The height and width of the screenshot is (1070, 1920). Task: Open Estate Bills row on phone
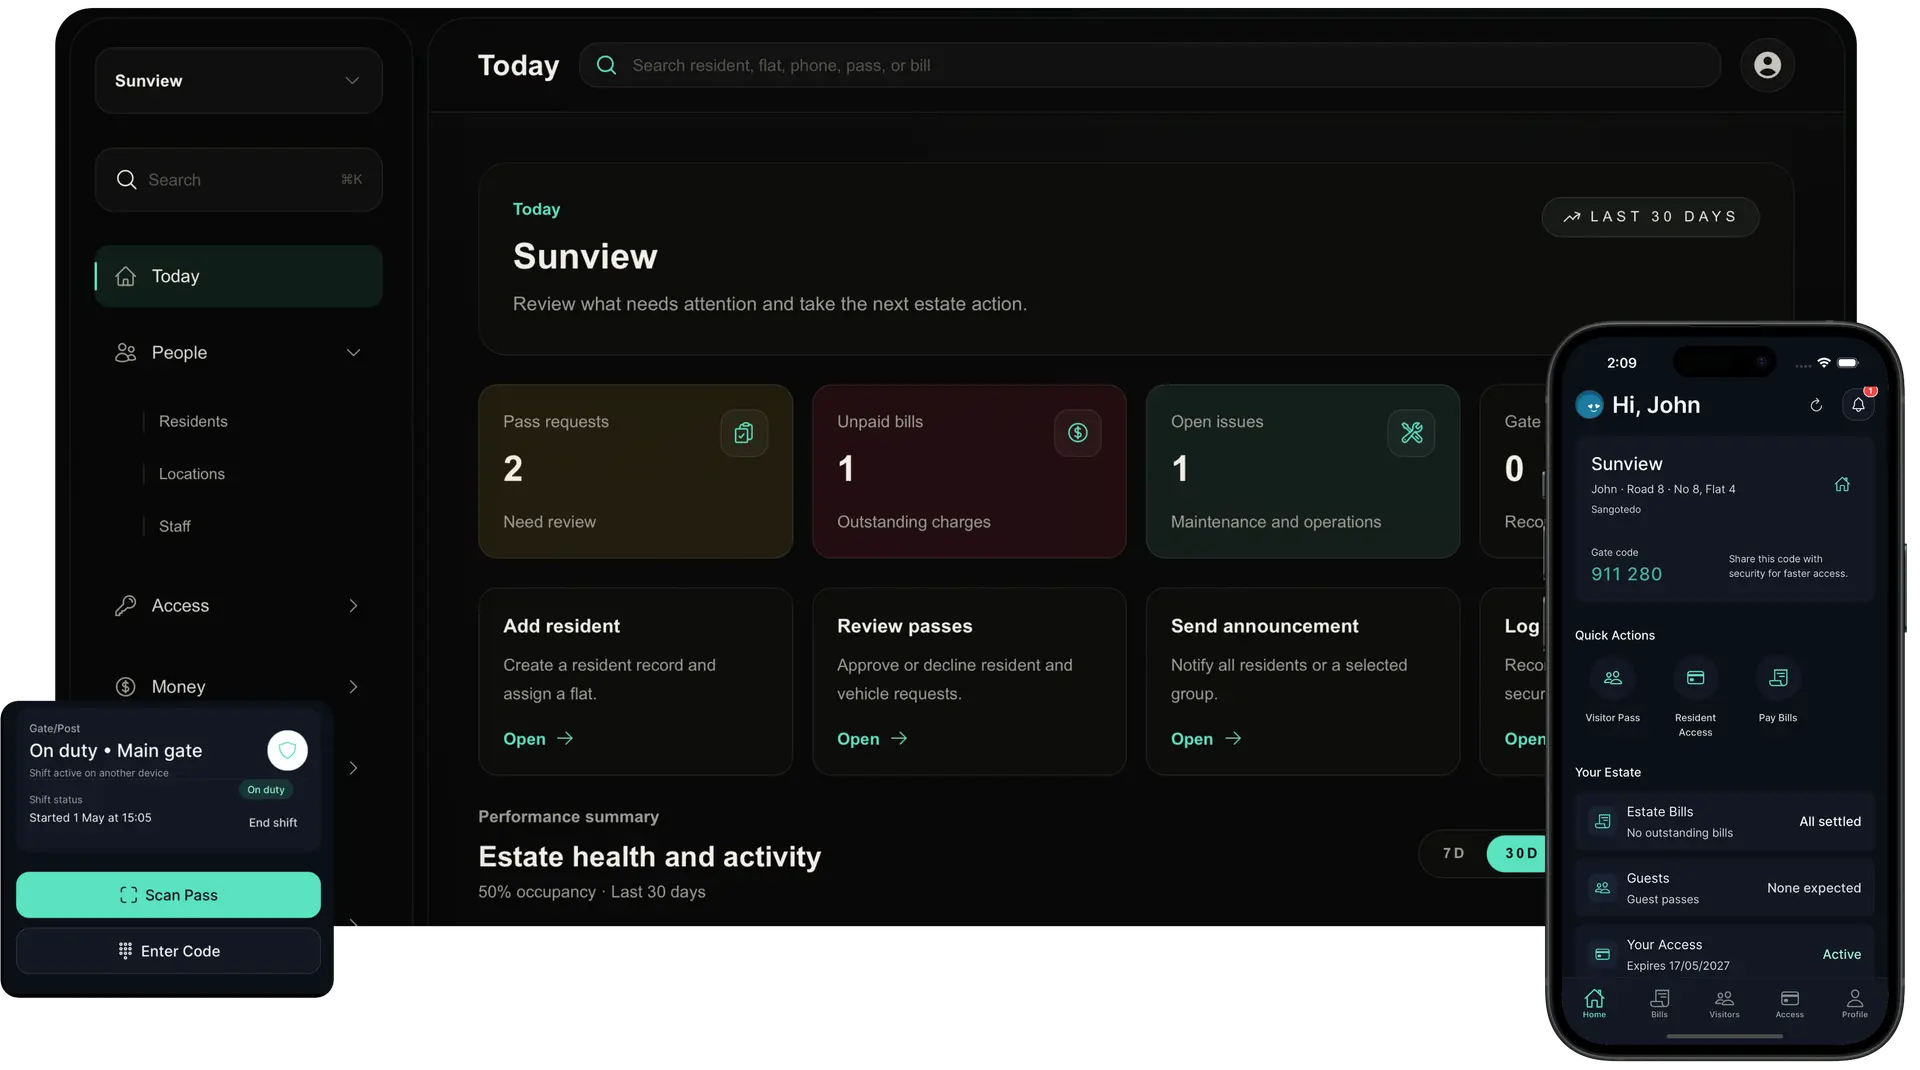[1724, 822]
